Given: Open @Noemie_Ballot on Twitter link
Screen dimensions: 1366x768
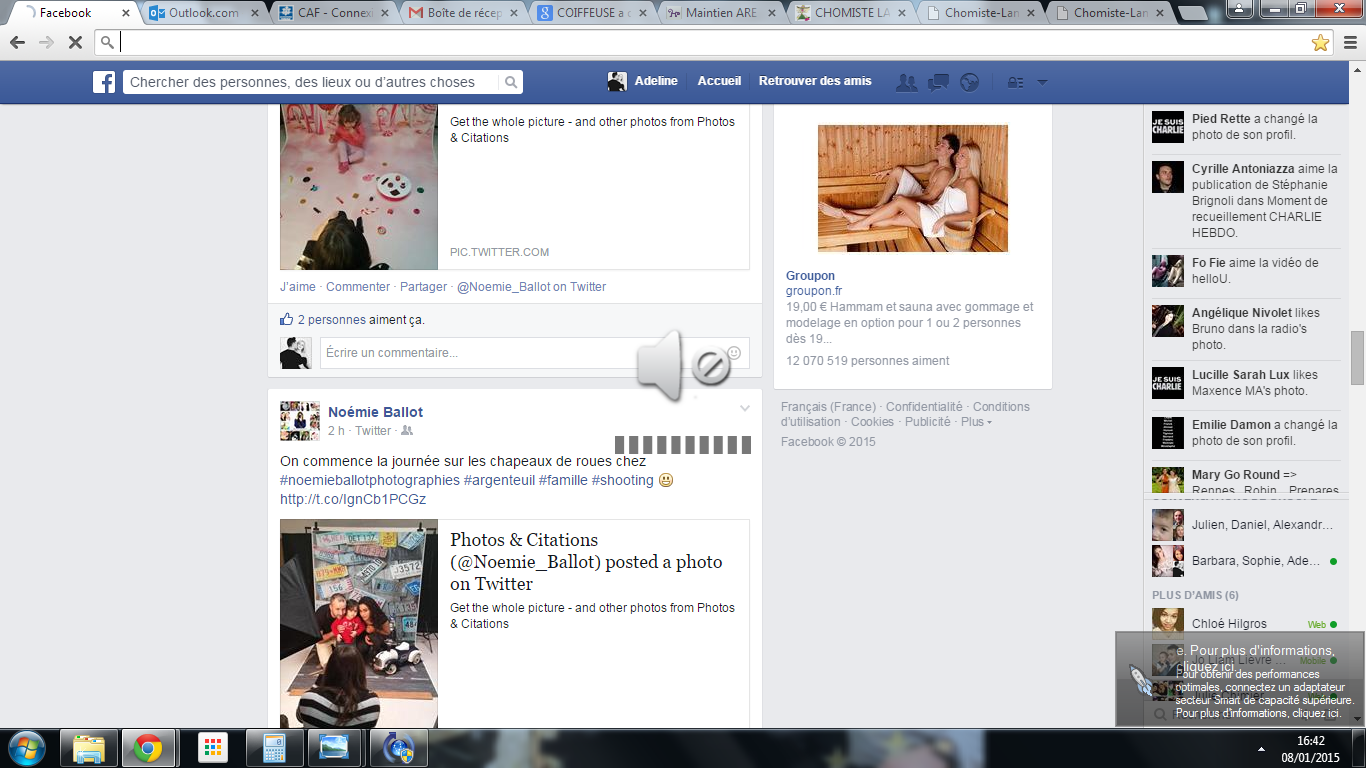Looking at the screenshot, I should pos(532,287).
